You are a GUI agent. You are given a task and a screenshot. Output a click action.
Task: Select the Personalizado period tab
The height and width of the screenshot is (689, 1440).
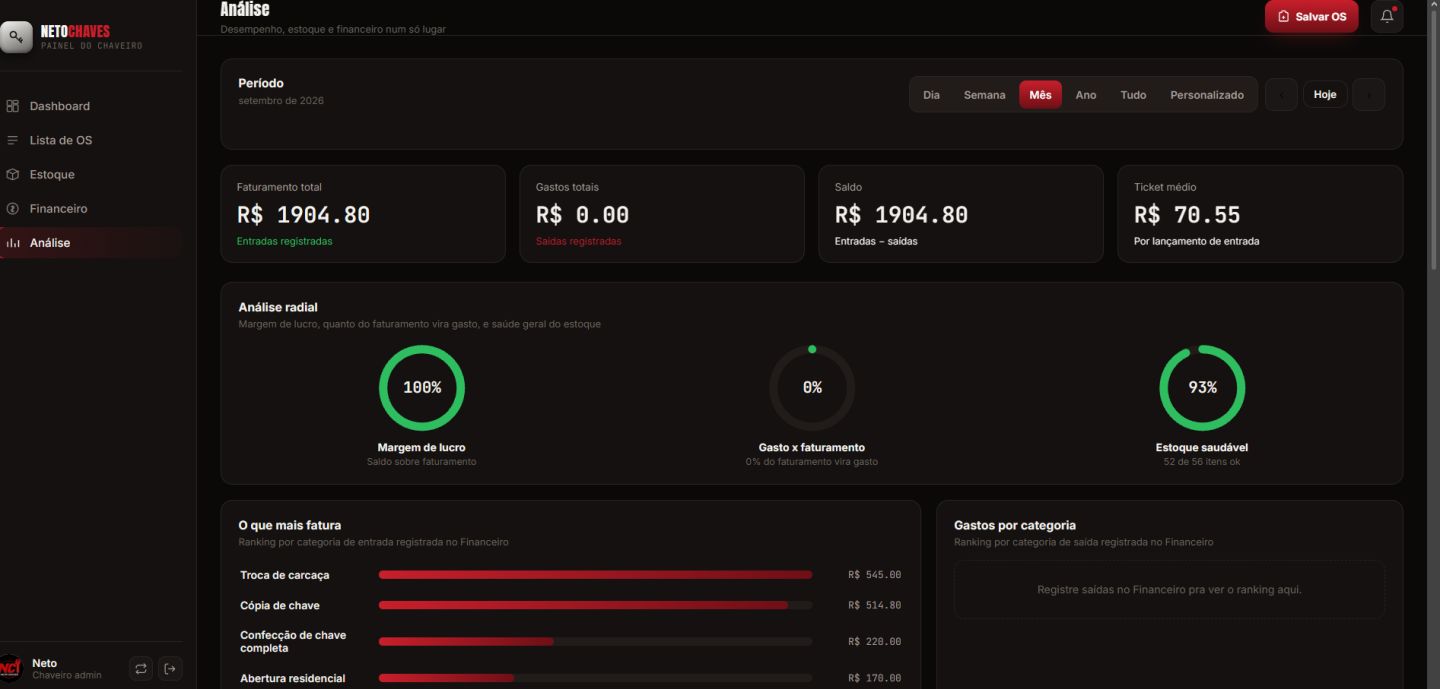tap(1207, 95)
